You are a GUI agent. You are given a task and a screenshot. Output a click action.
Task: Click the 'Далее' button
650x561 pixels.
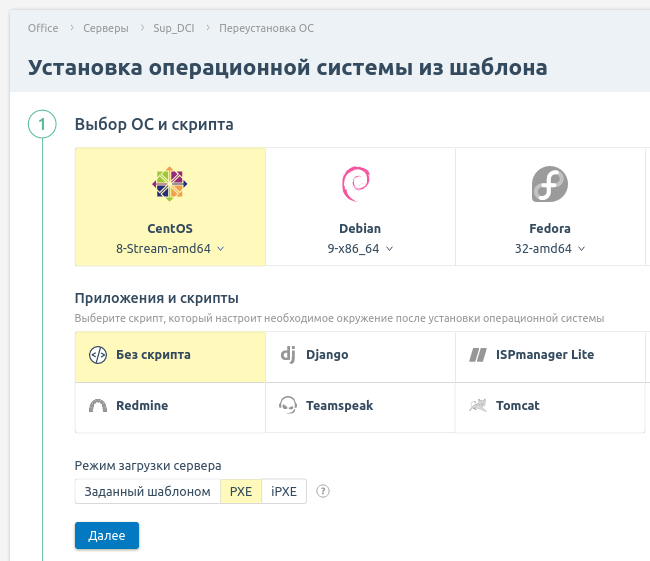click(107, 535)
